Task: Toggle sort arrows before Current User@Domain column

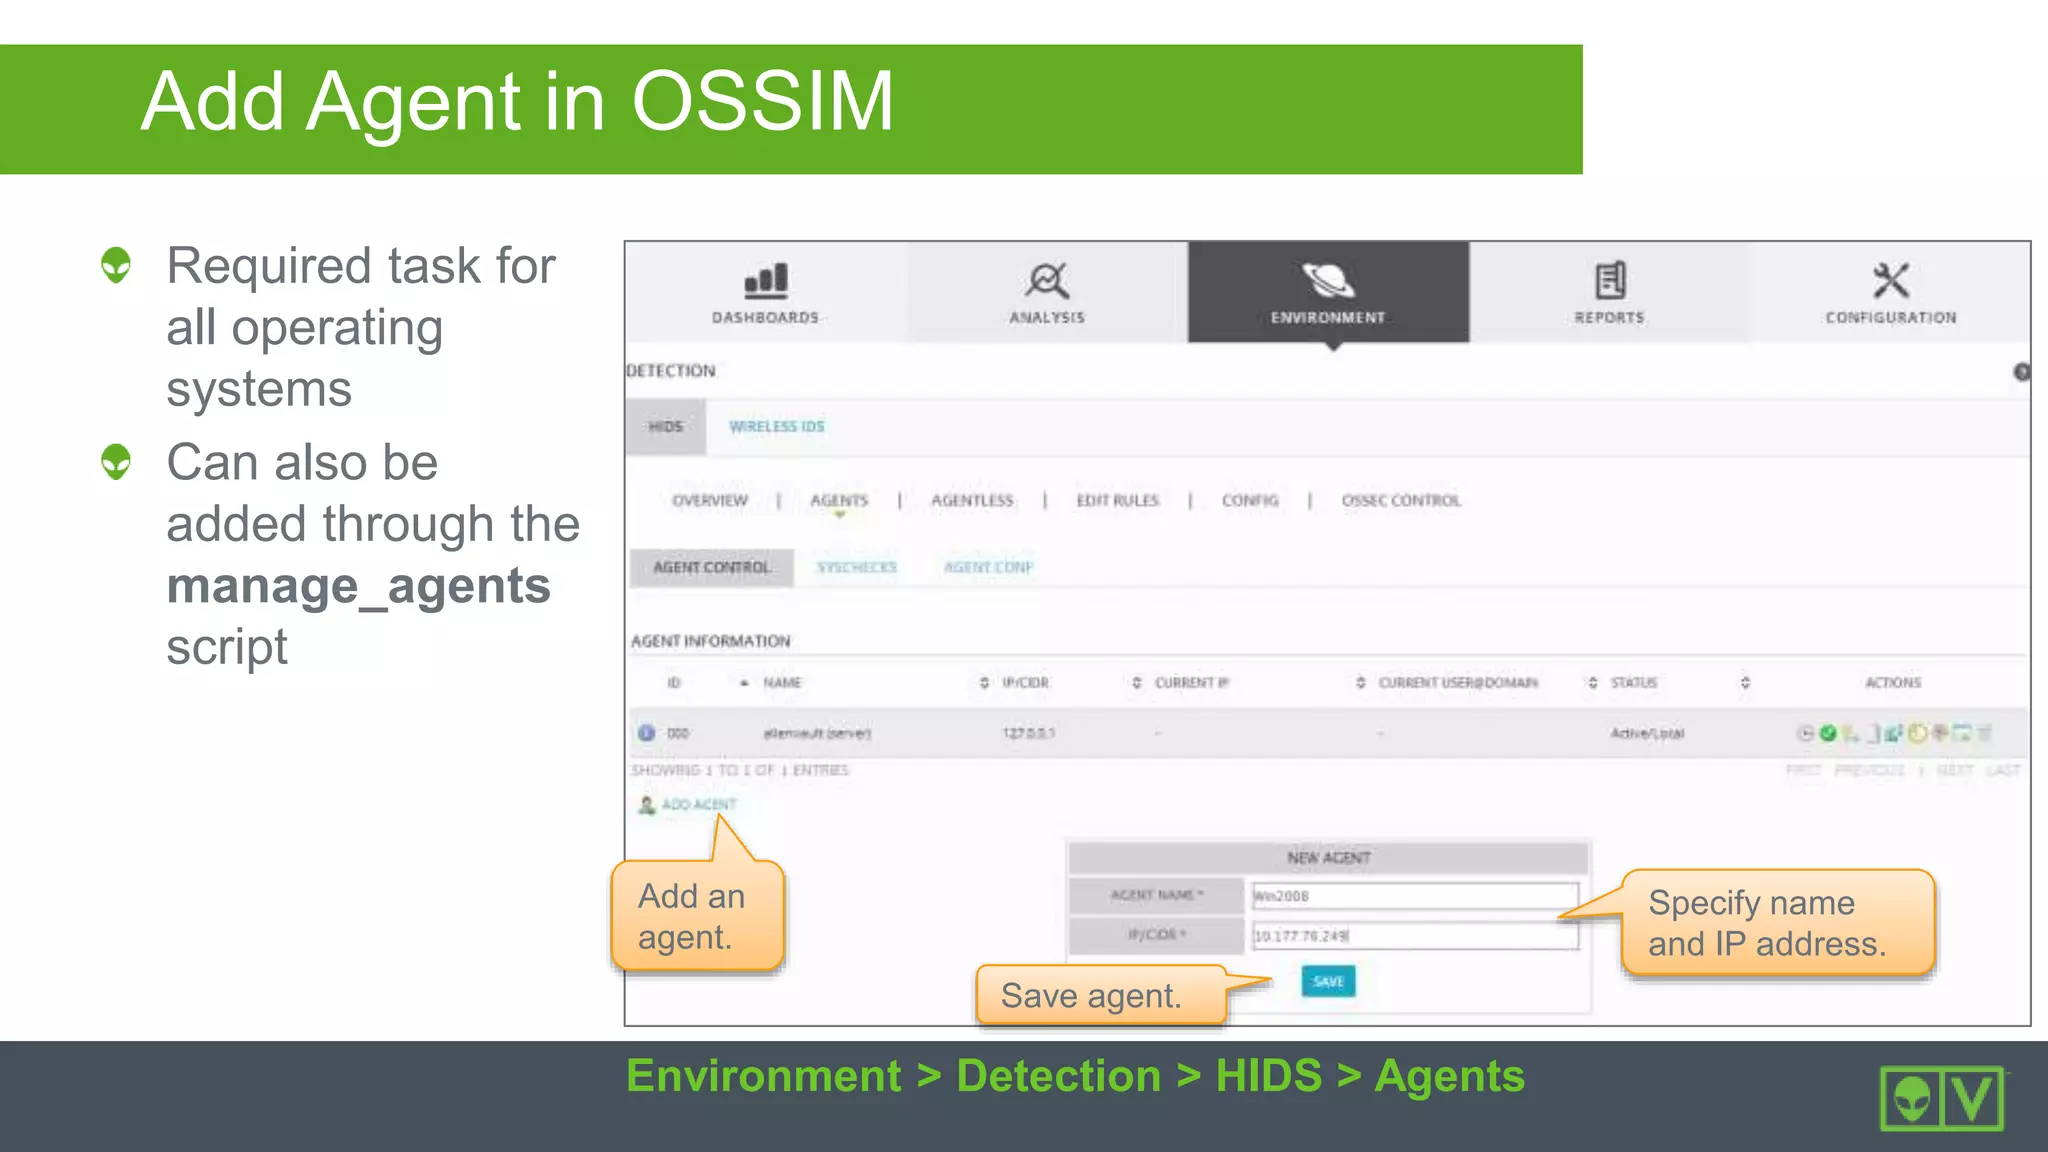Action: click(x=1360, y=683)
